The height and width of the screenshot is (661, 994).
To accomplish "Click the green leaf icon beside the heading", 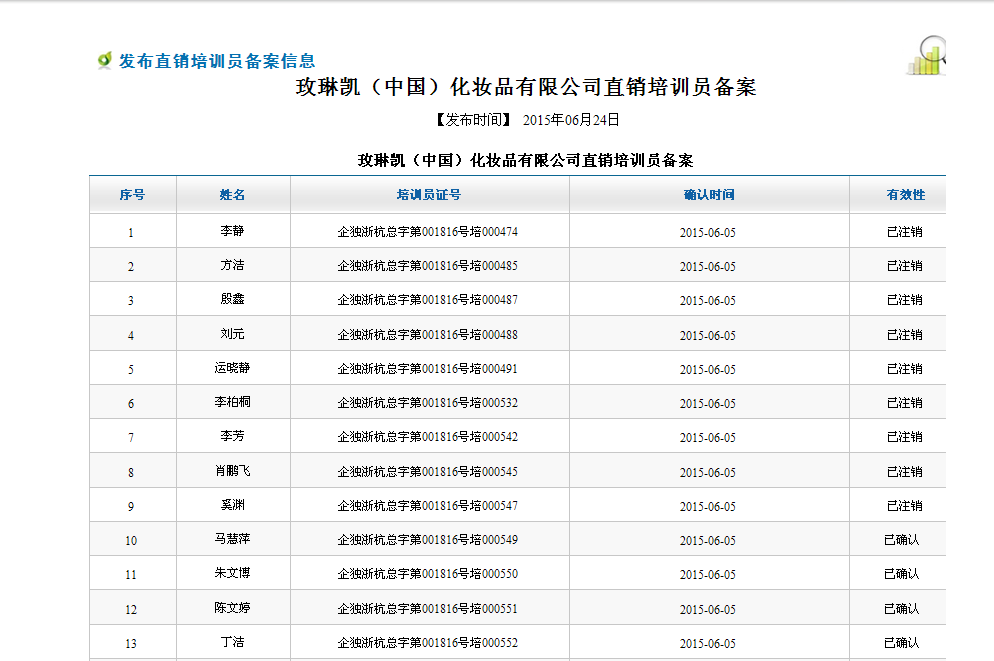I will pyautogui.click(x=104, y=61).
